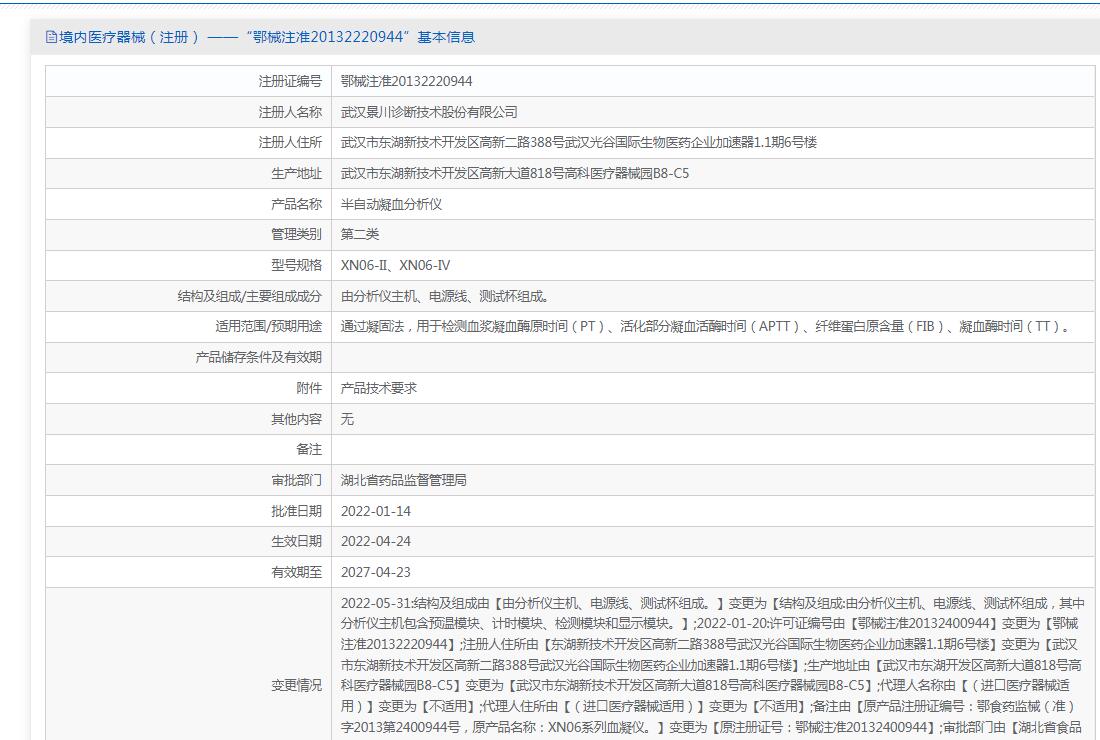Viewport: 1100px width, 740px height.
Task: Click expiry date 2027-04-23
Action: pyautogui.click(x=375, y=572)
